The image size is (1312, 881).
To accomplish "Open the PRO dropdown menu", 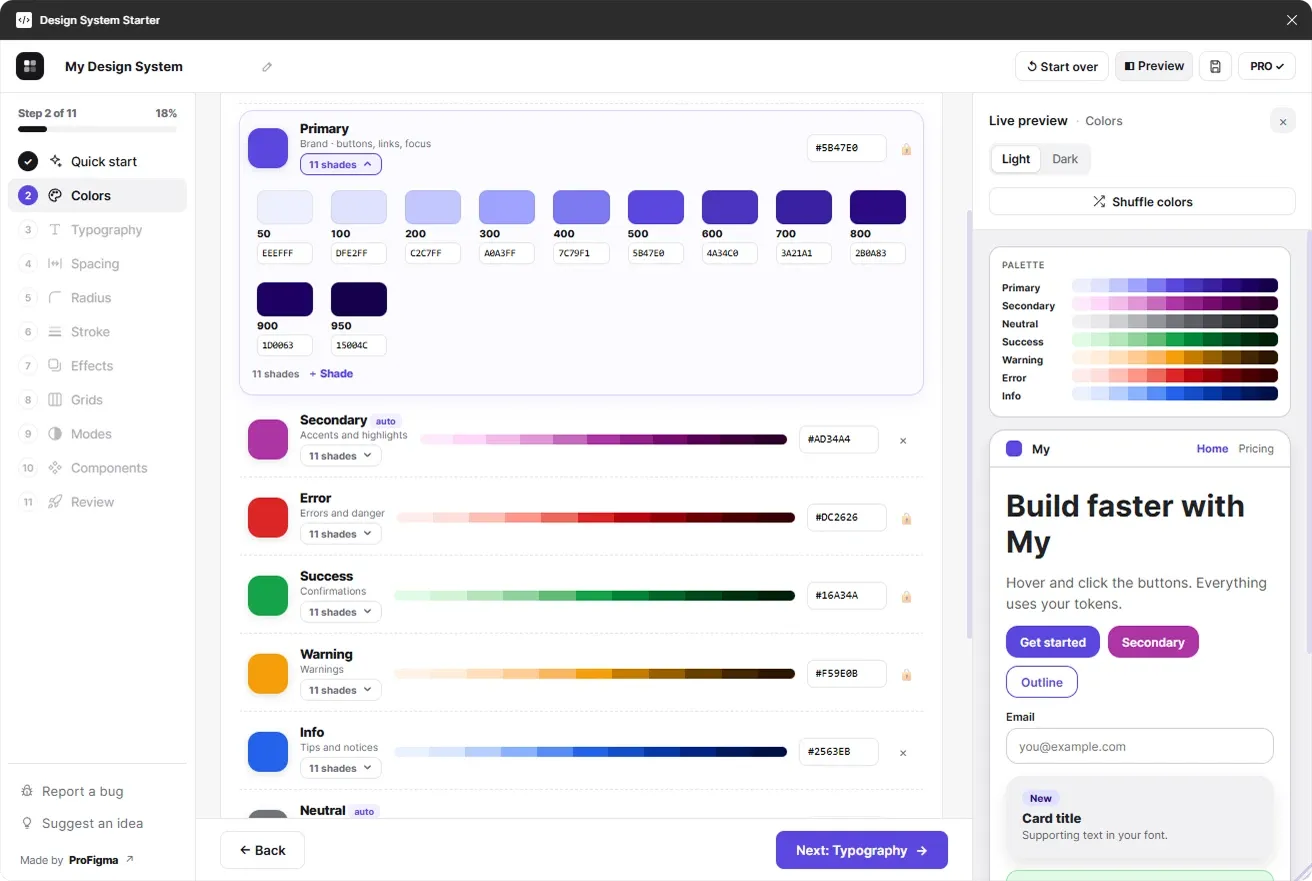I will click(x=1267, y=66).
